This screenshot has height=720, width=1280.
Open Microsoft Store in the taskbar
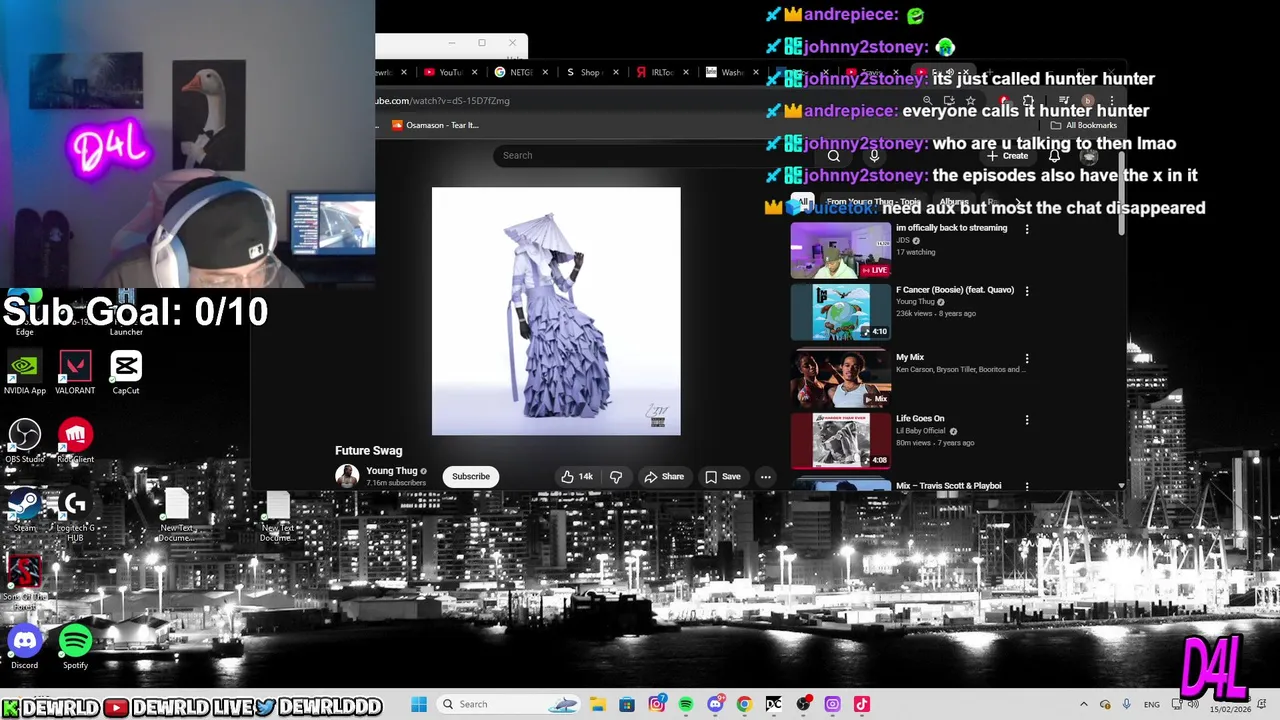tap(627, 704)
